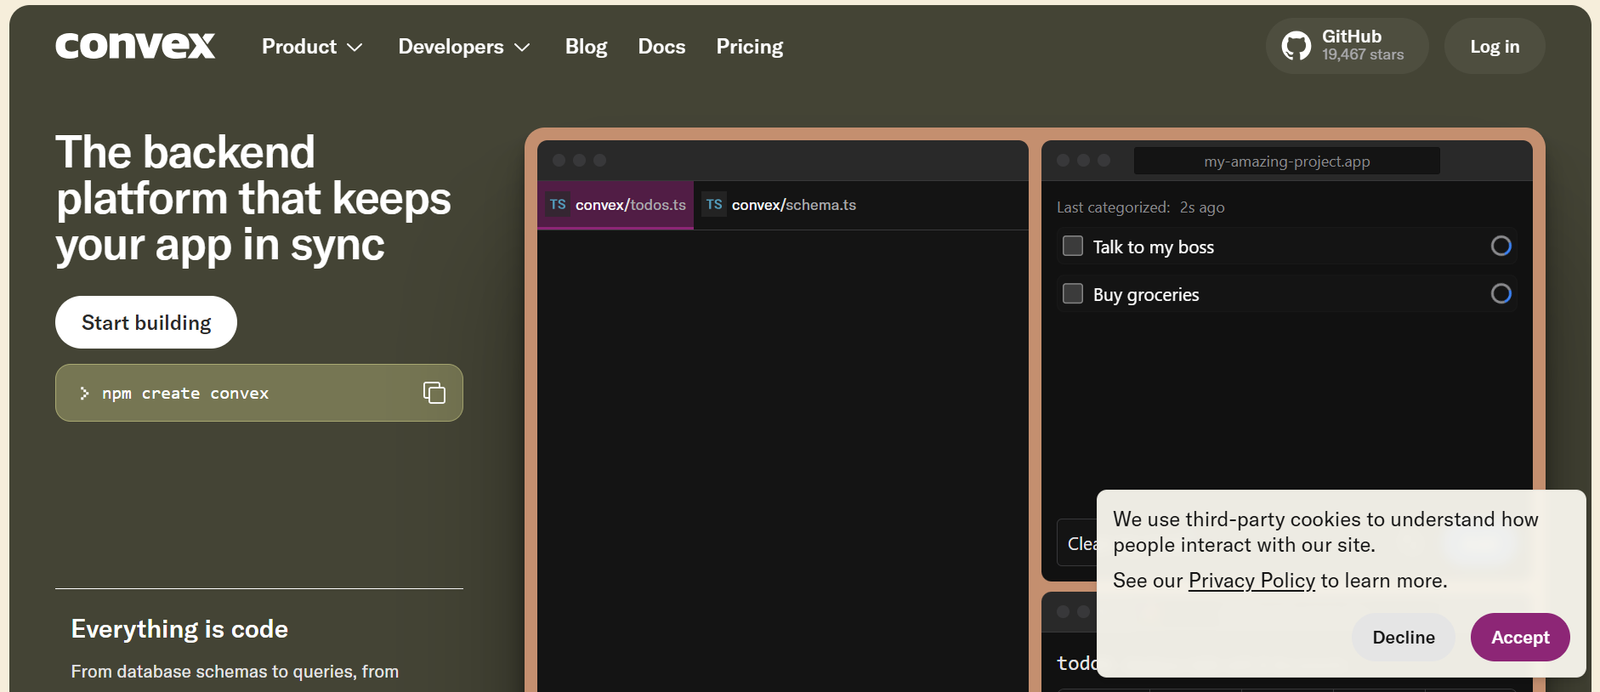Go to the Pricing page
Image resolution: width=1600 pixels, height=692 pixels.
(749, 47)
